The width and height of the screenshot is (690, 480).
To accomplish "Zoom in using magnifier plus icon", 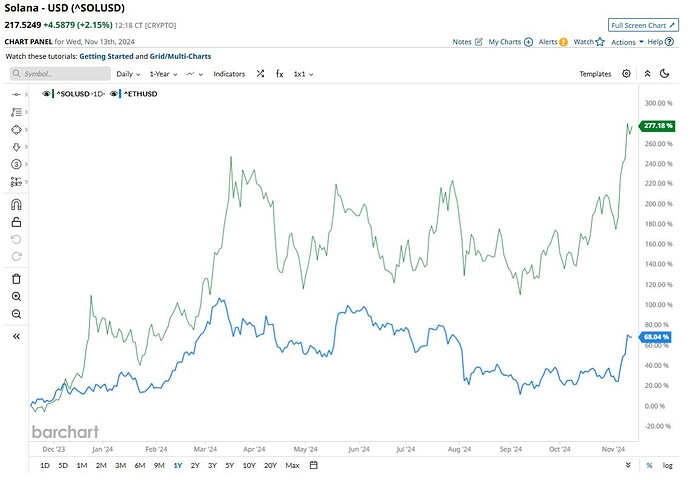I will pyautogui.click(x=16, y=296).
